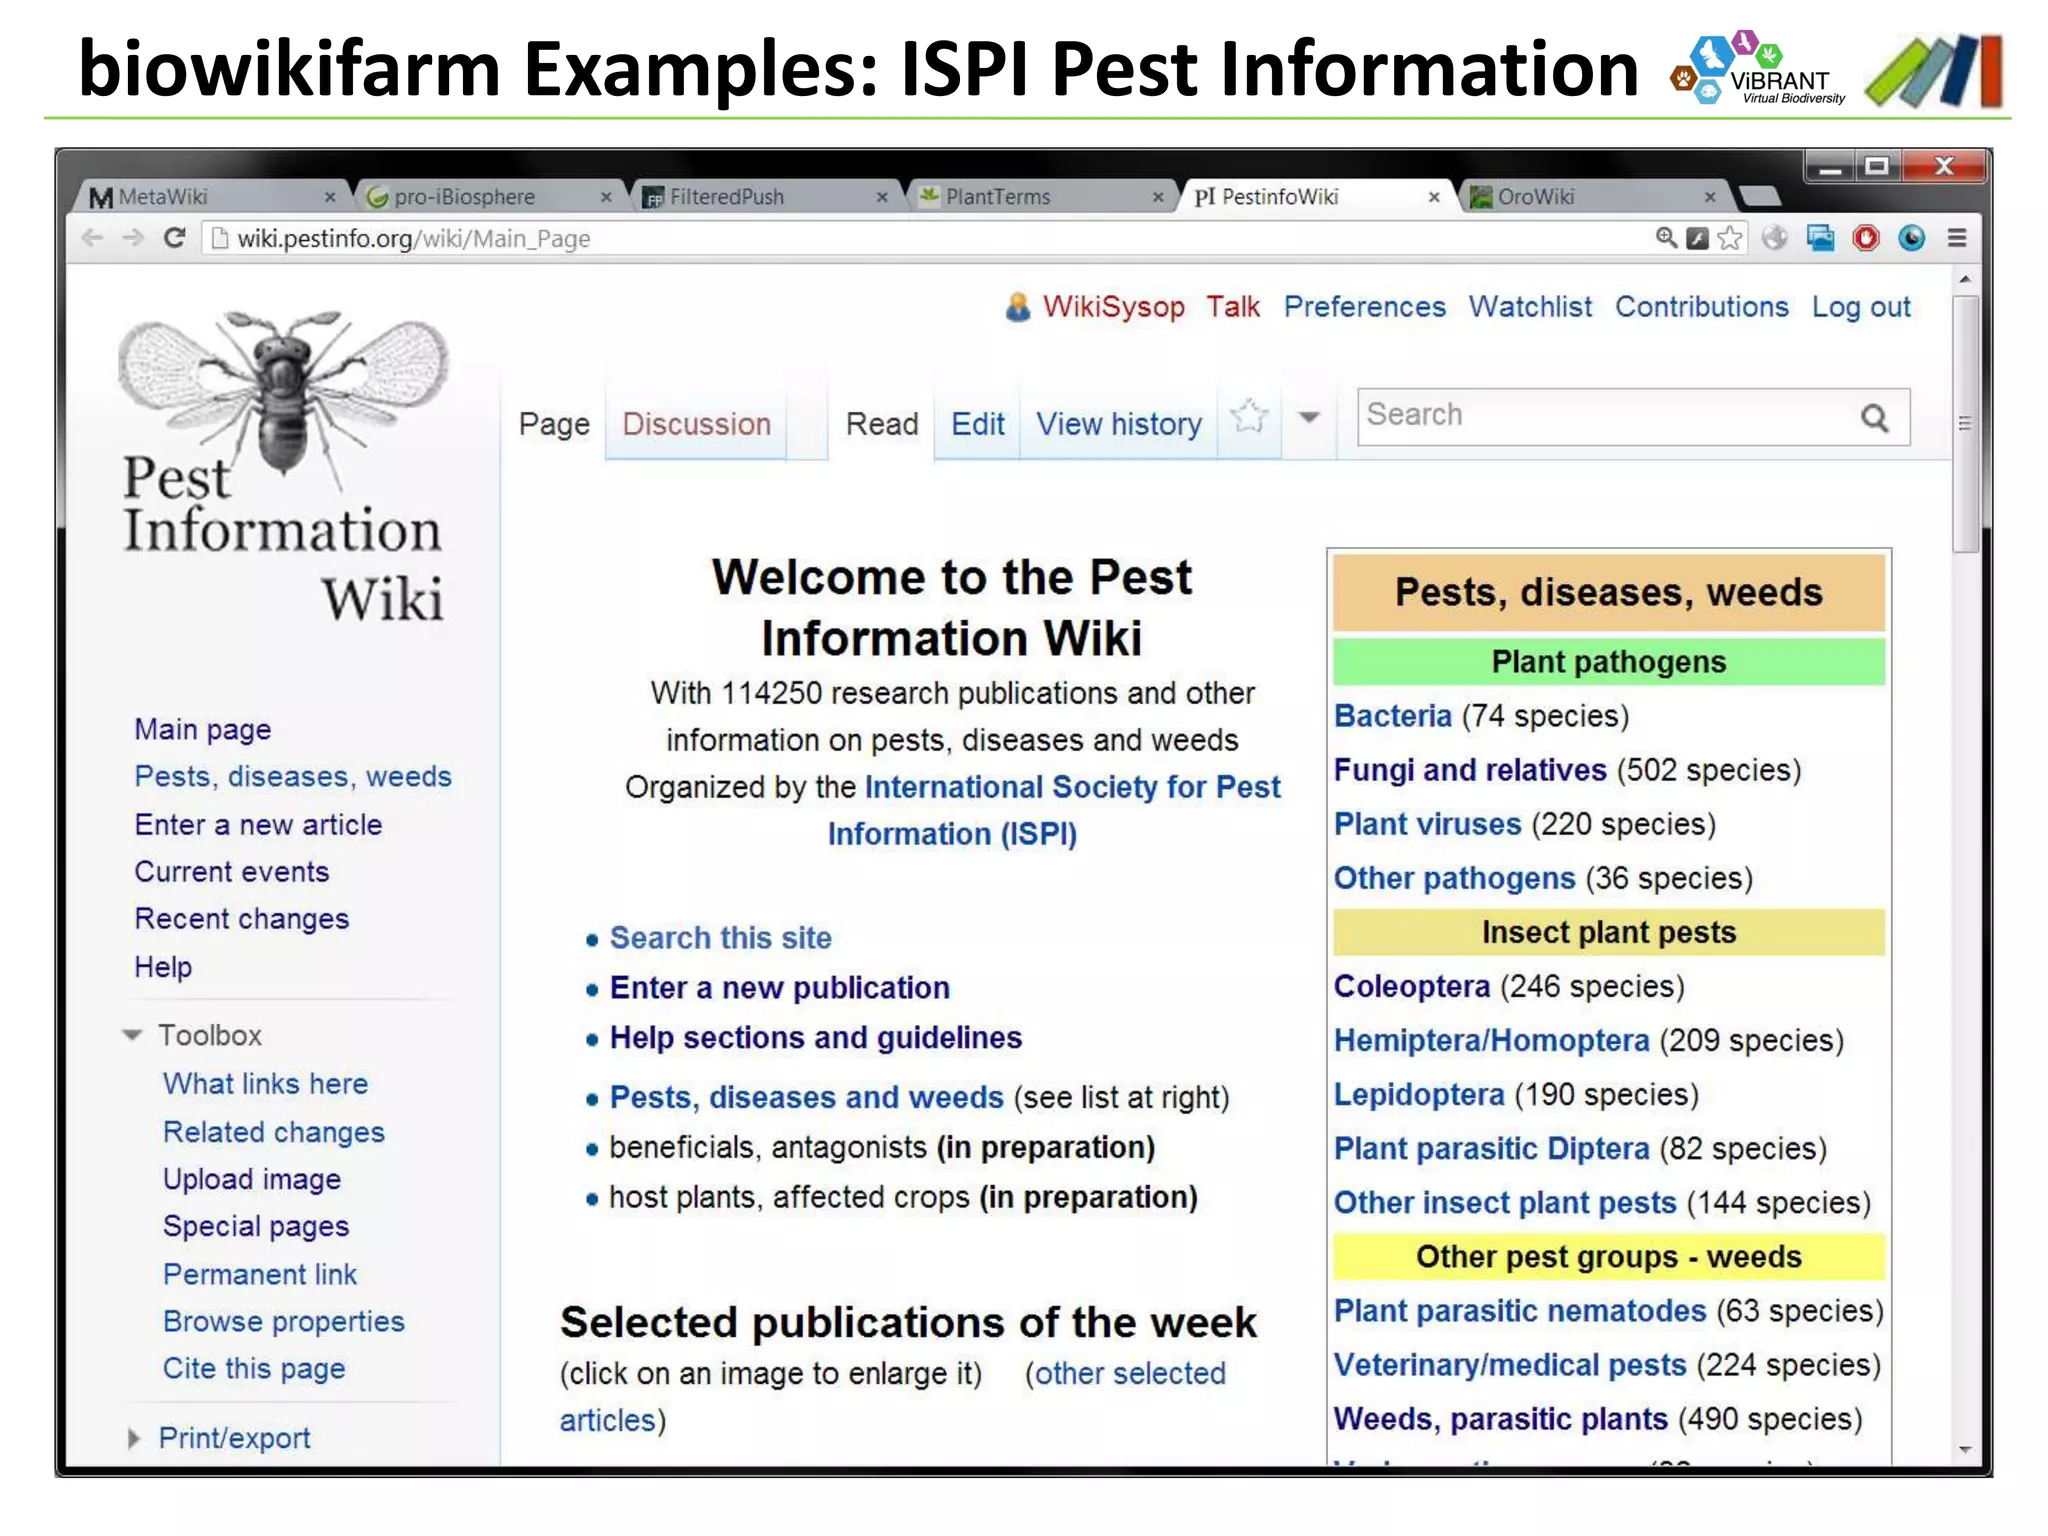2048x1536 pixels.
Task: Click the red circular extension icon
Action: 1866,238
